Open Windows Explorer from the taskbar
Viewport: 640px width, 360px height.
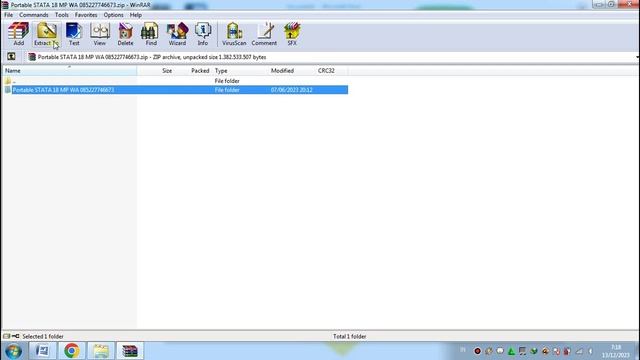(x=101, y=351)
